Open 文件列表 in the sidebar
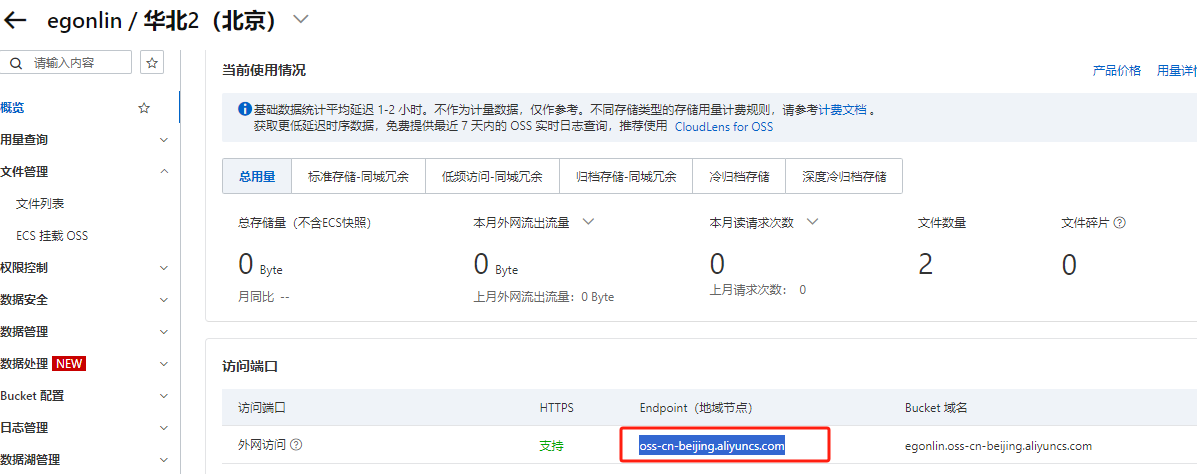The image size is (1197, 474). click(41, 204)
